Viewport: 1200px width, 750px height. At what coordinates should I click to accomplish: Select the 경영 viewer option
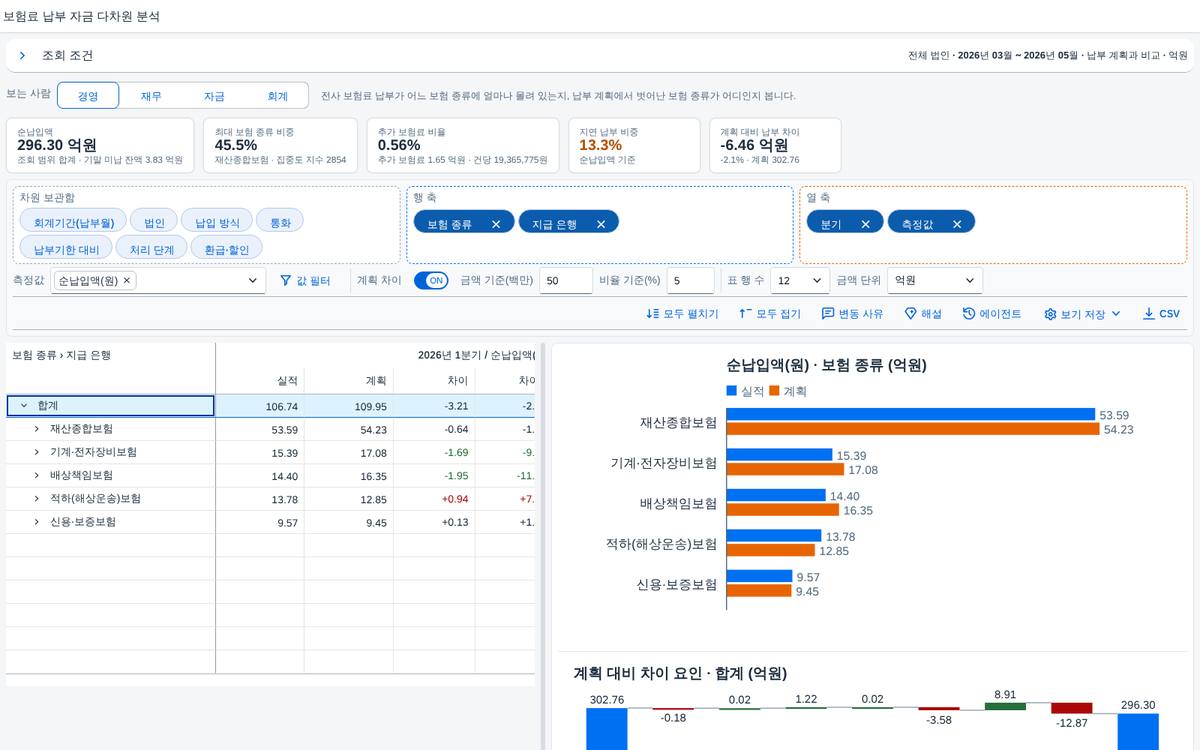click(x=88, y=96)
